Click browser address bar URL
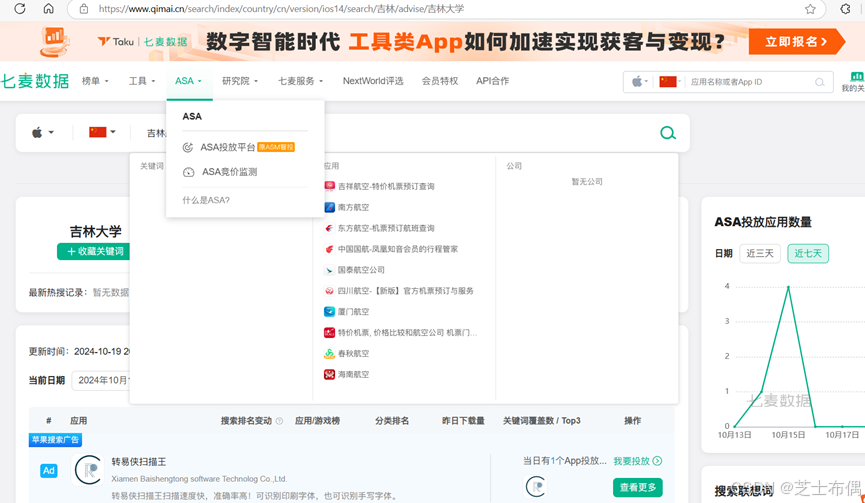Image resolution: width=865 pixels, height=503 pixels. click(x=281, y=9)
